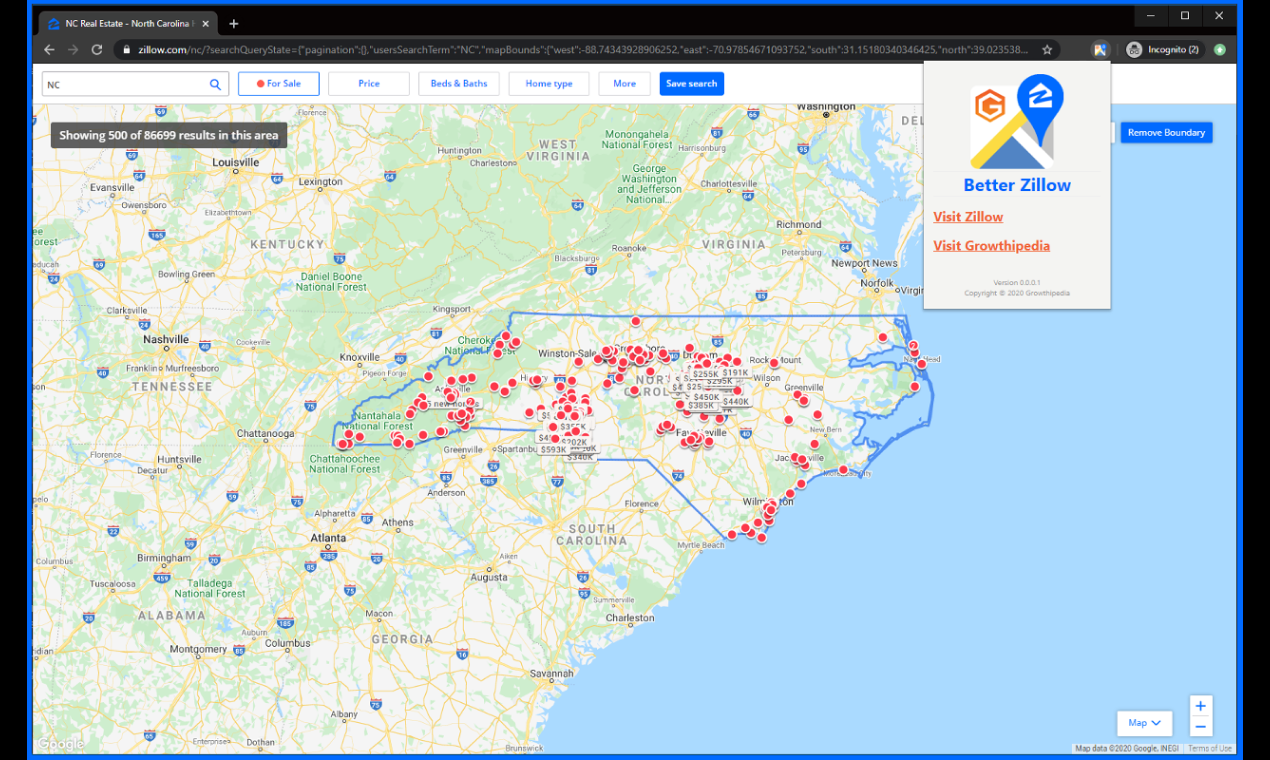
Task: Click the Better Zillow title in popup
Action: point(1017,185)
